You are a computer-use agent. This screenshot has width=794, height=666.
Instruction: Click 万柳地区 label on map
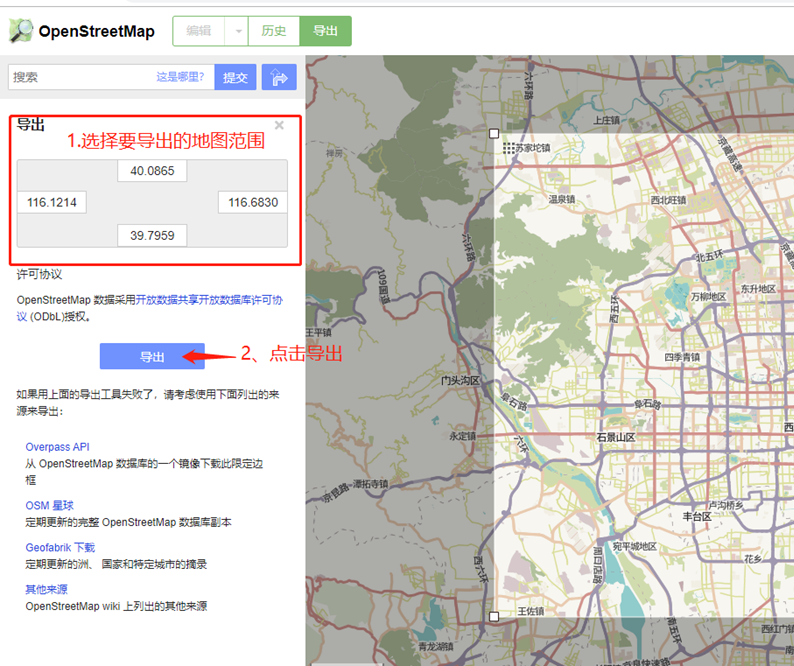click(x=708, y=296)
